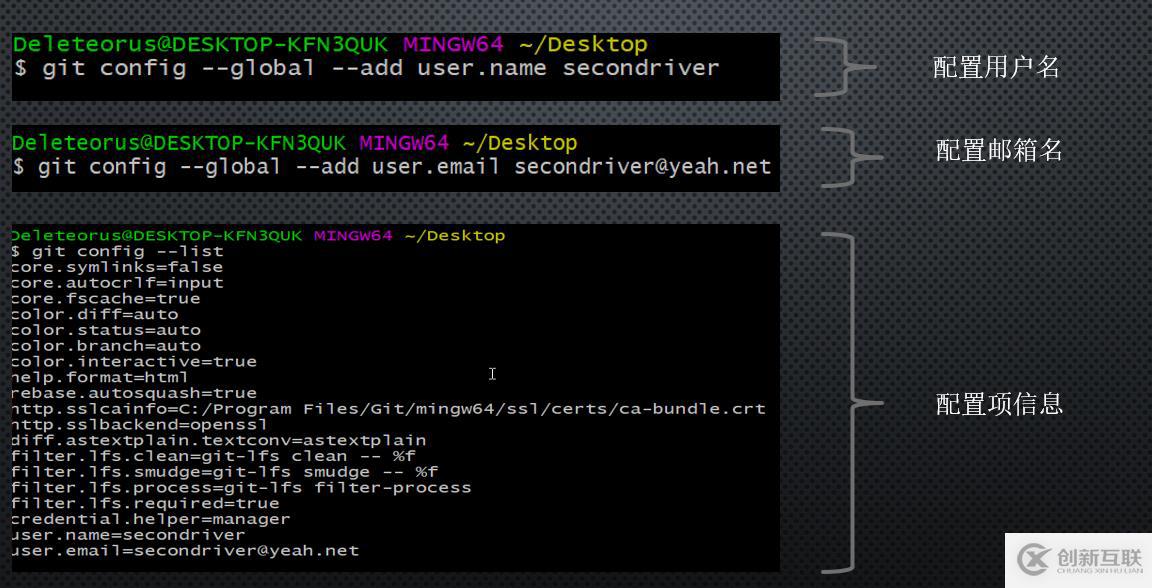Select the line 'color.status=auto'
Image resolution: width=1152 pixels, height=588 pixels.
point(106,330)
